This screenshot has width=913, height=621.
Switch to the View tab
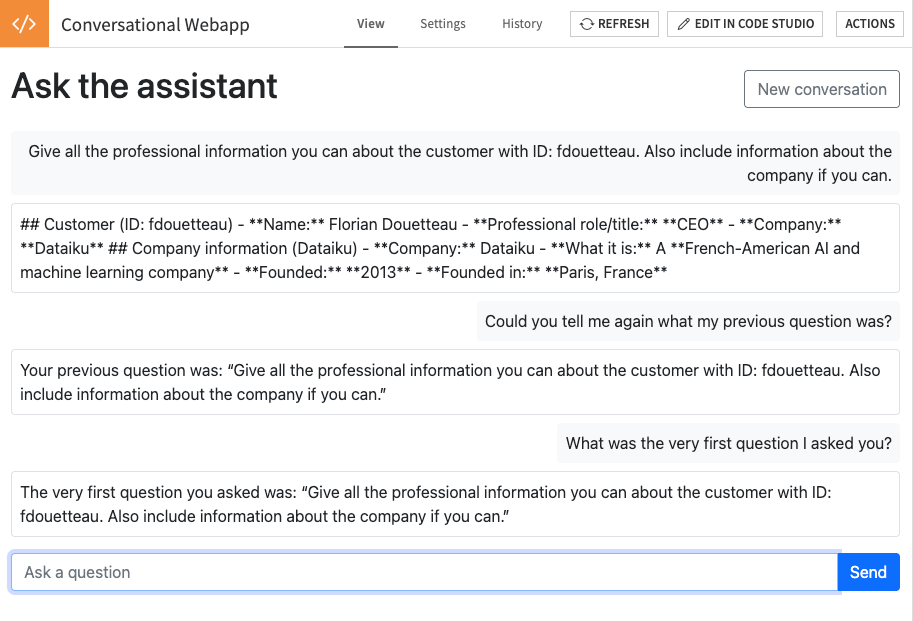pyautogui.click(x=370, y=24)
